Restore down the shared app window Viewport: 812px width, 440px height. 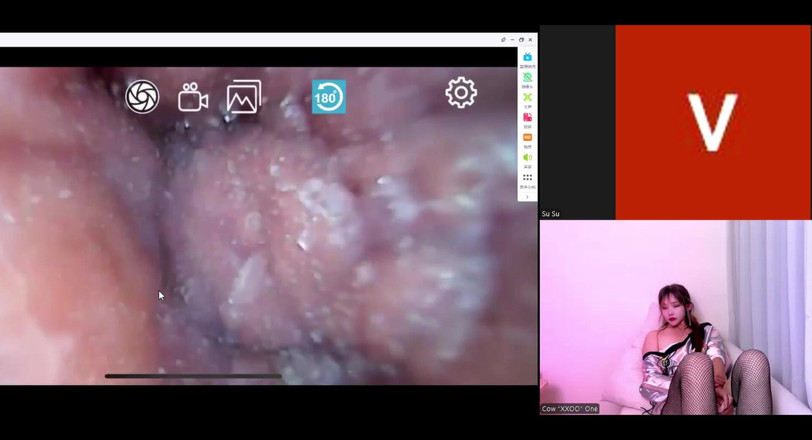[521, 40]
